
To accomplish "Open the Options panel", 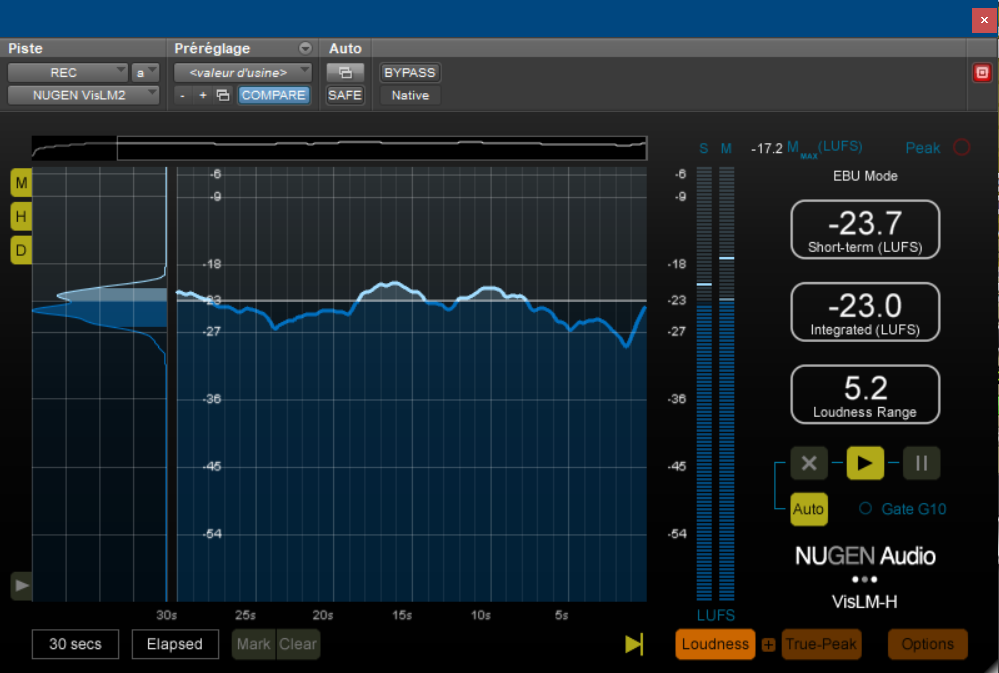I will [x=928, y=644].
